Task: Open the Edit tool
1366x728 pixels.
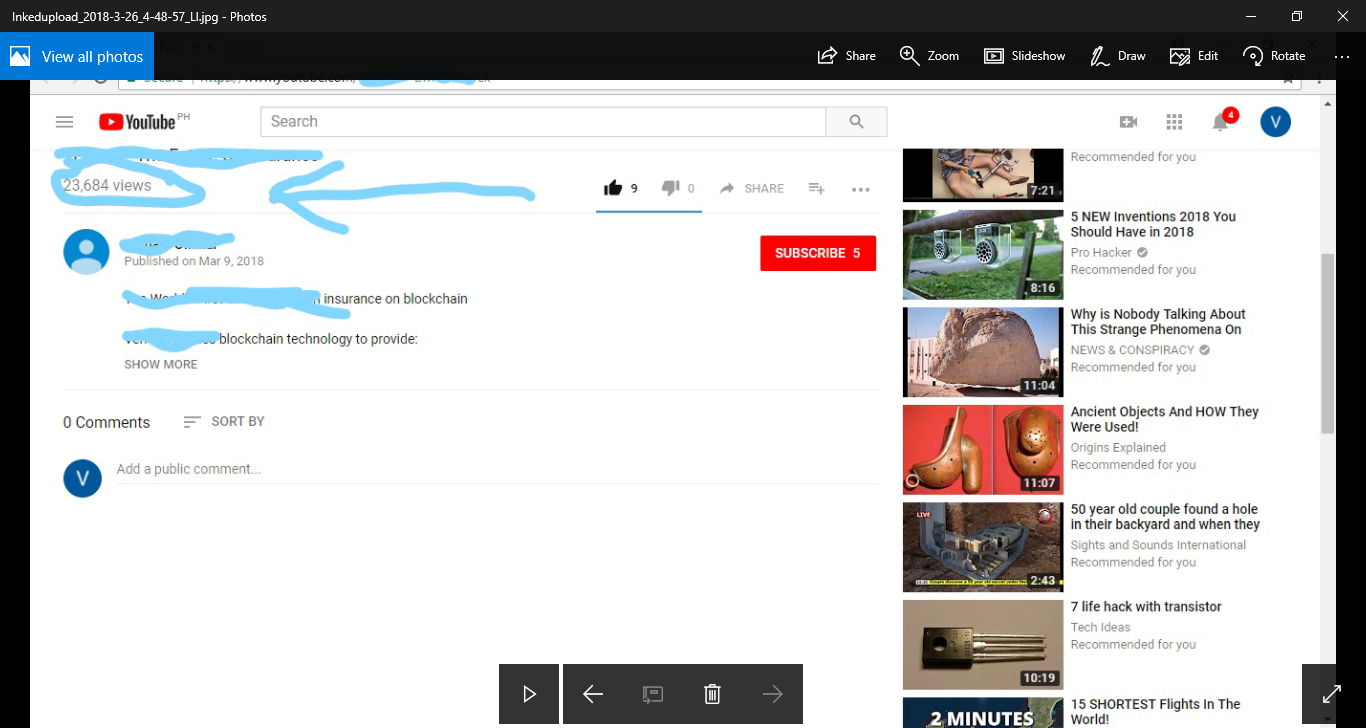Action: pyautogui.click(x=1194, y=56)
